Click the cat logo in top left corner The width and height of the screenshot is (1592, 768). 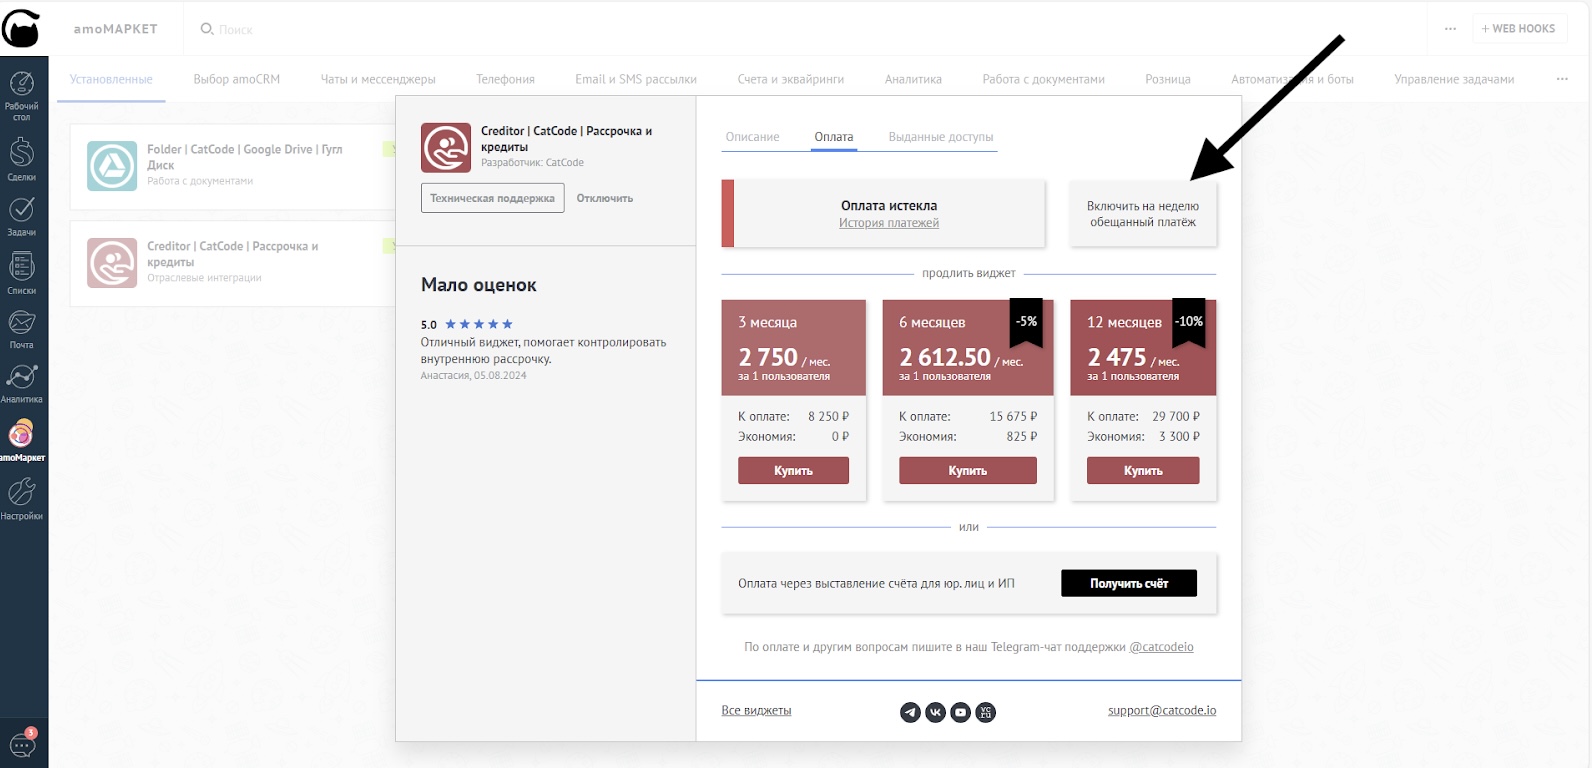click(x=21, y=28)
